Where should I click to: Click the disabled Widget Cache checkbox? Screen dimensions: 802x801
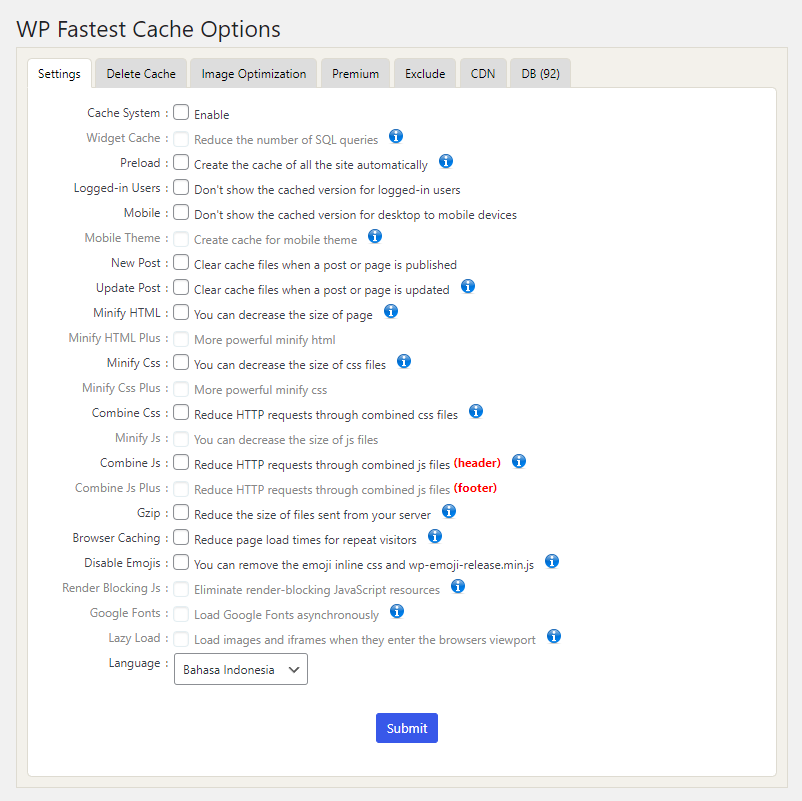coord(181,139)
